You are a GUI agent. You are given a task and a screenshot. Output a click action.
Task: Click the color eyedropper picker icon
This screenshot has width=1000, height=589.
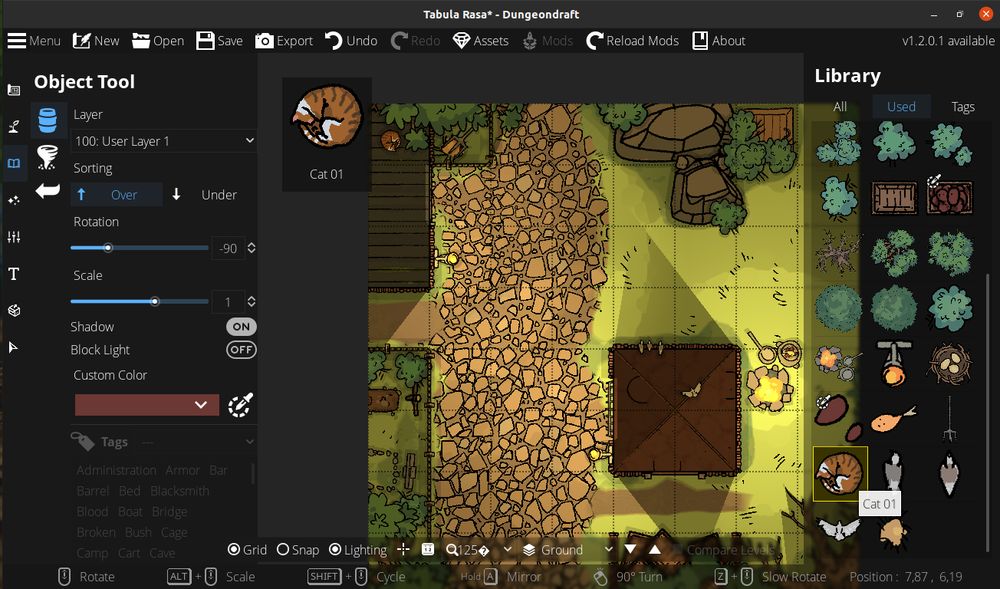tap(241, 405)
